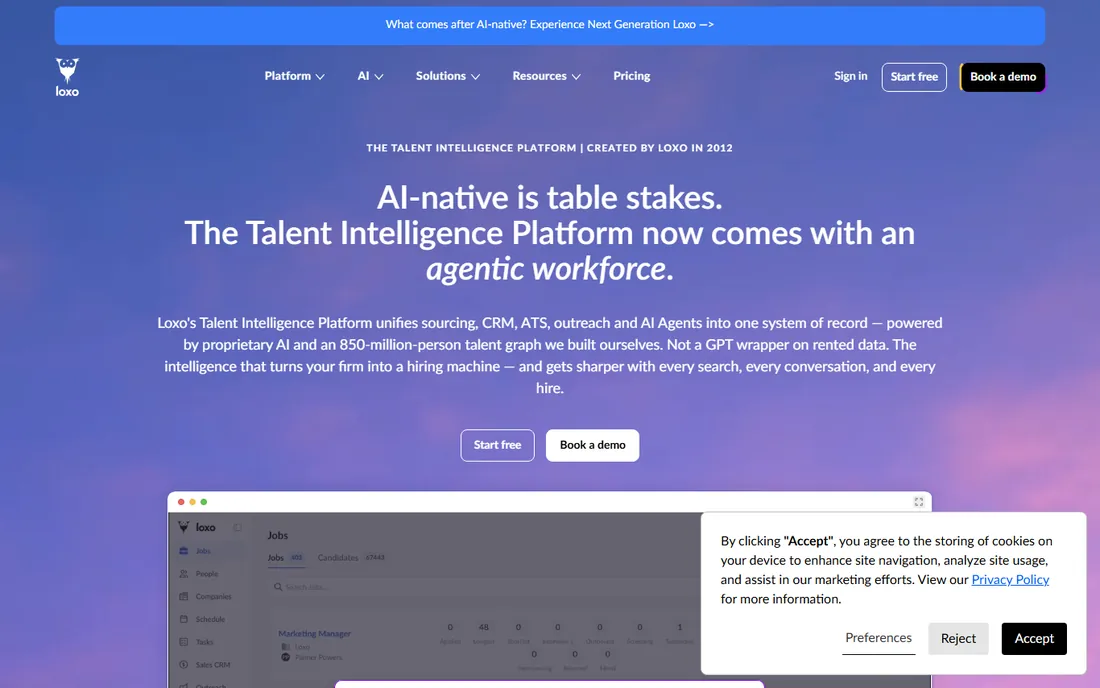Accept cookies
Viewport: 1100px width, 688px height.
click(1033, 638)
